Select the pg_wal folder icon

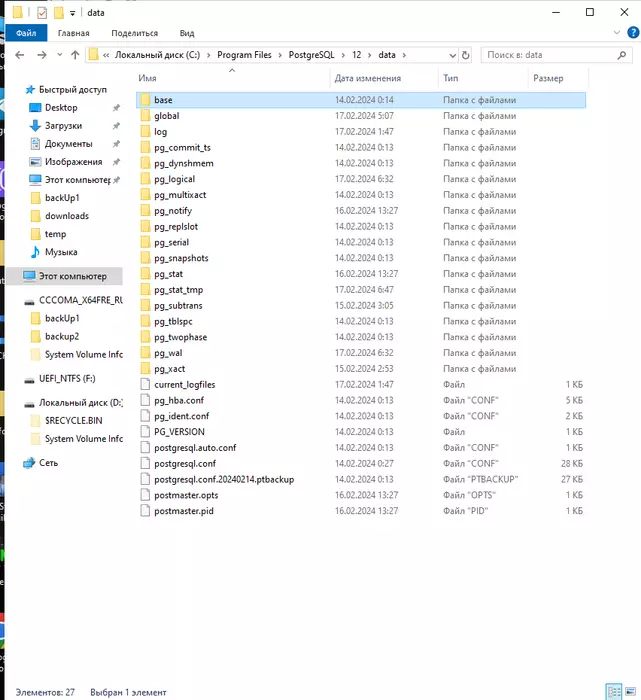(145, 353)
